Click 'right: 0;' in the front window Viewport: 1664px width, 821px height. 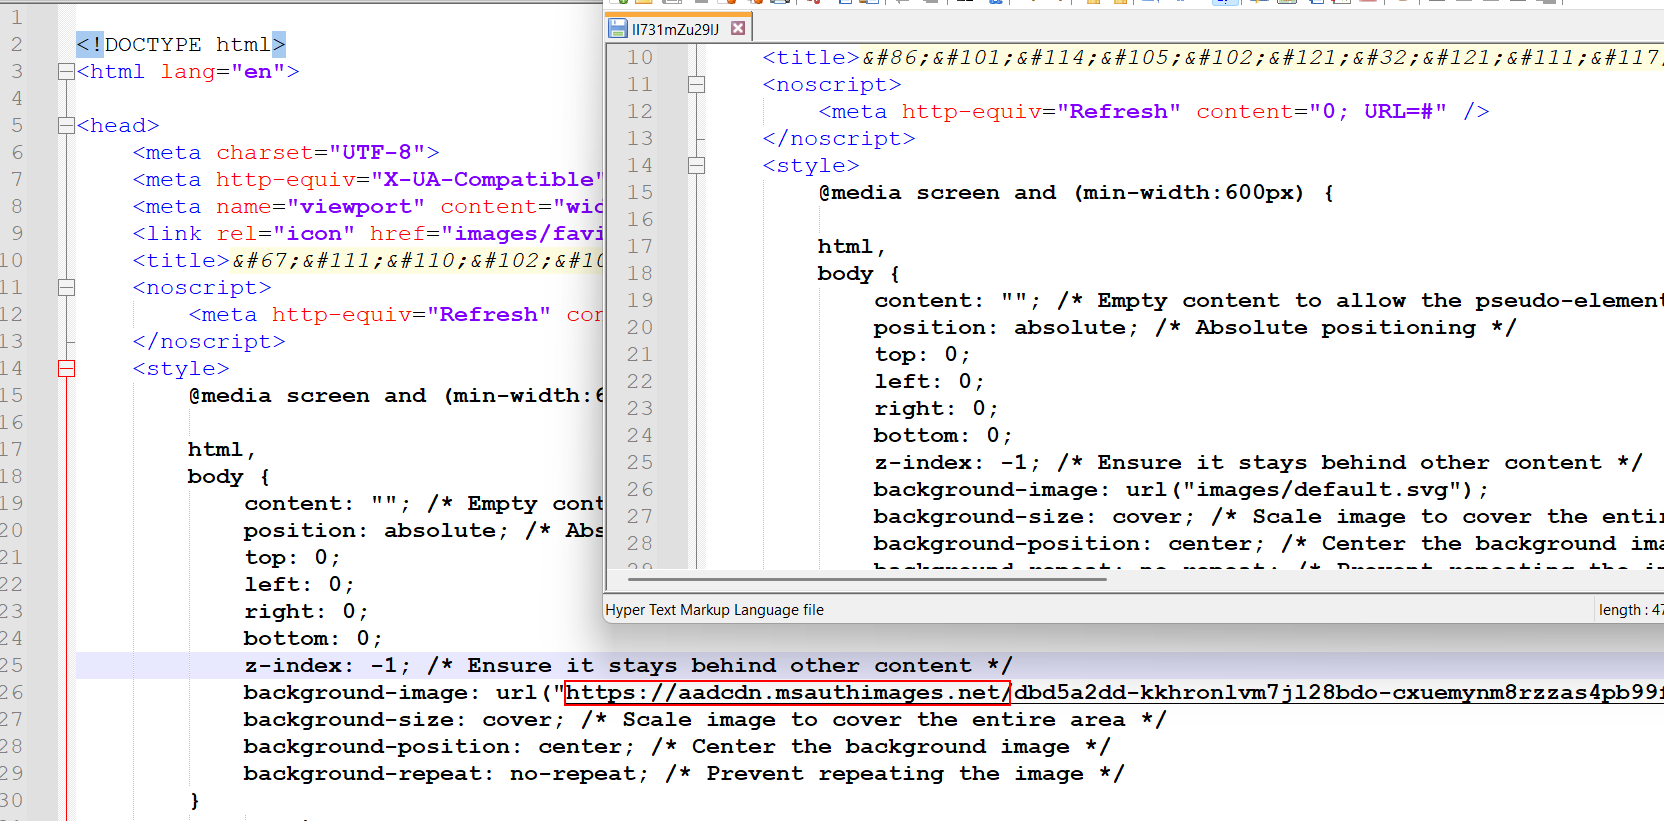pyautogui.click(x=936, y=409)
